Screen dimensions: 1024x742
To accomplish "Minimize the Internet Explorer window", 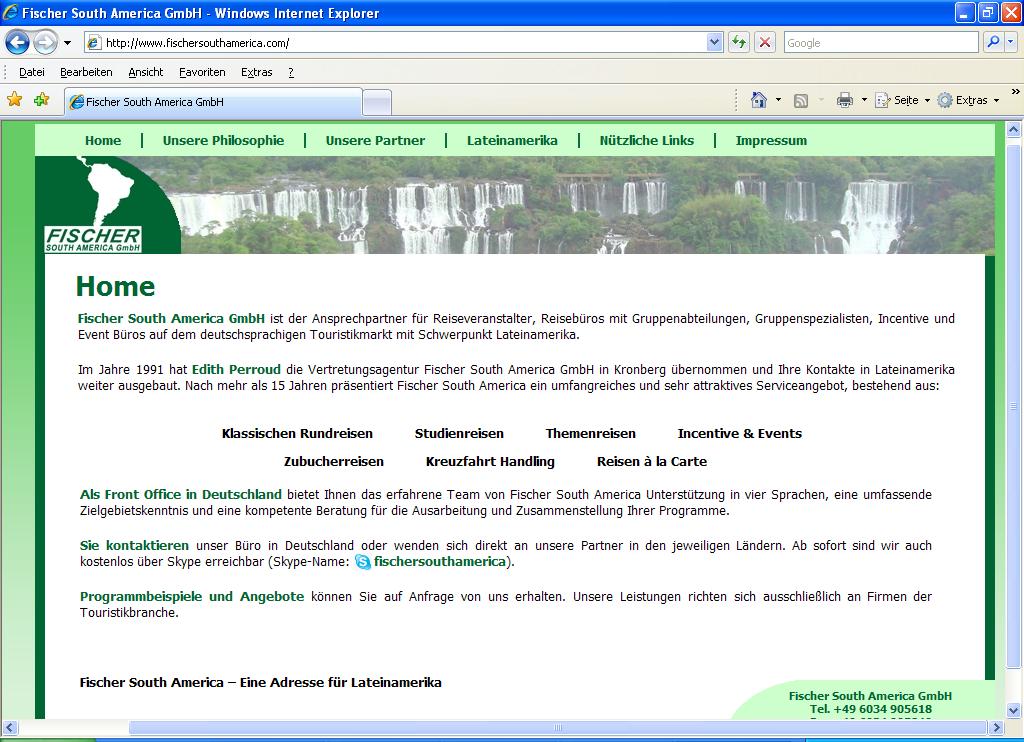I will pos(965,12).
